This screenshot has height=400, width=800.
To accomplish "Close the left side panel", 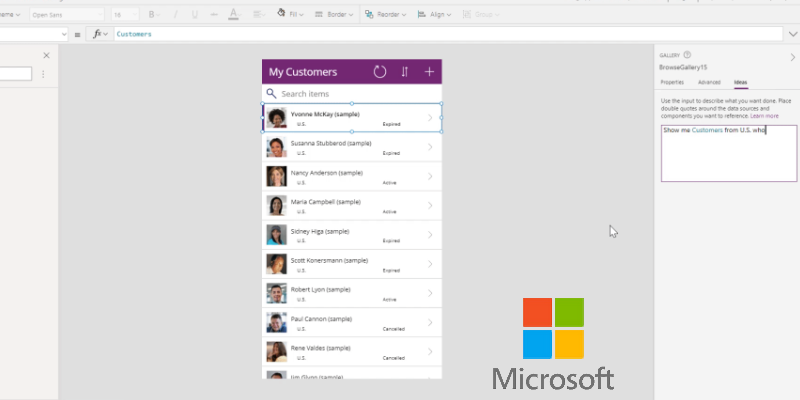I will (x=46, y=56).
